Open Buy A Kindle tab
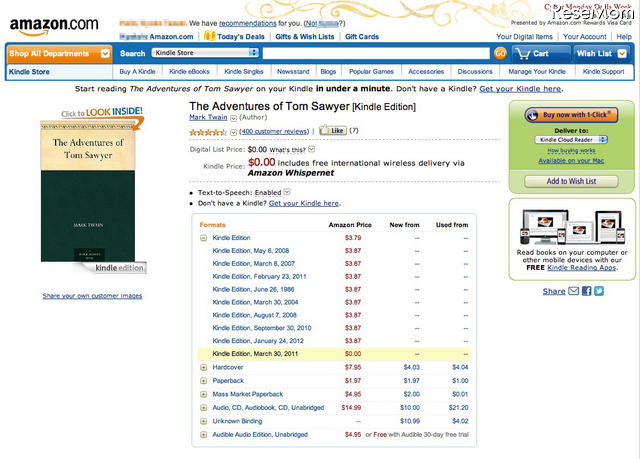This screenshot has width=640, height=459. pos(137,71)
